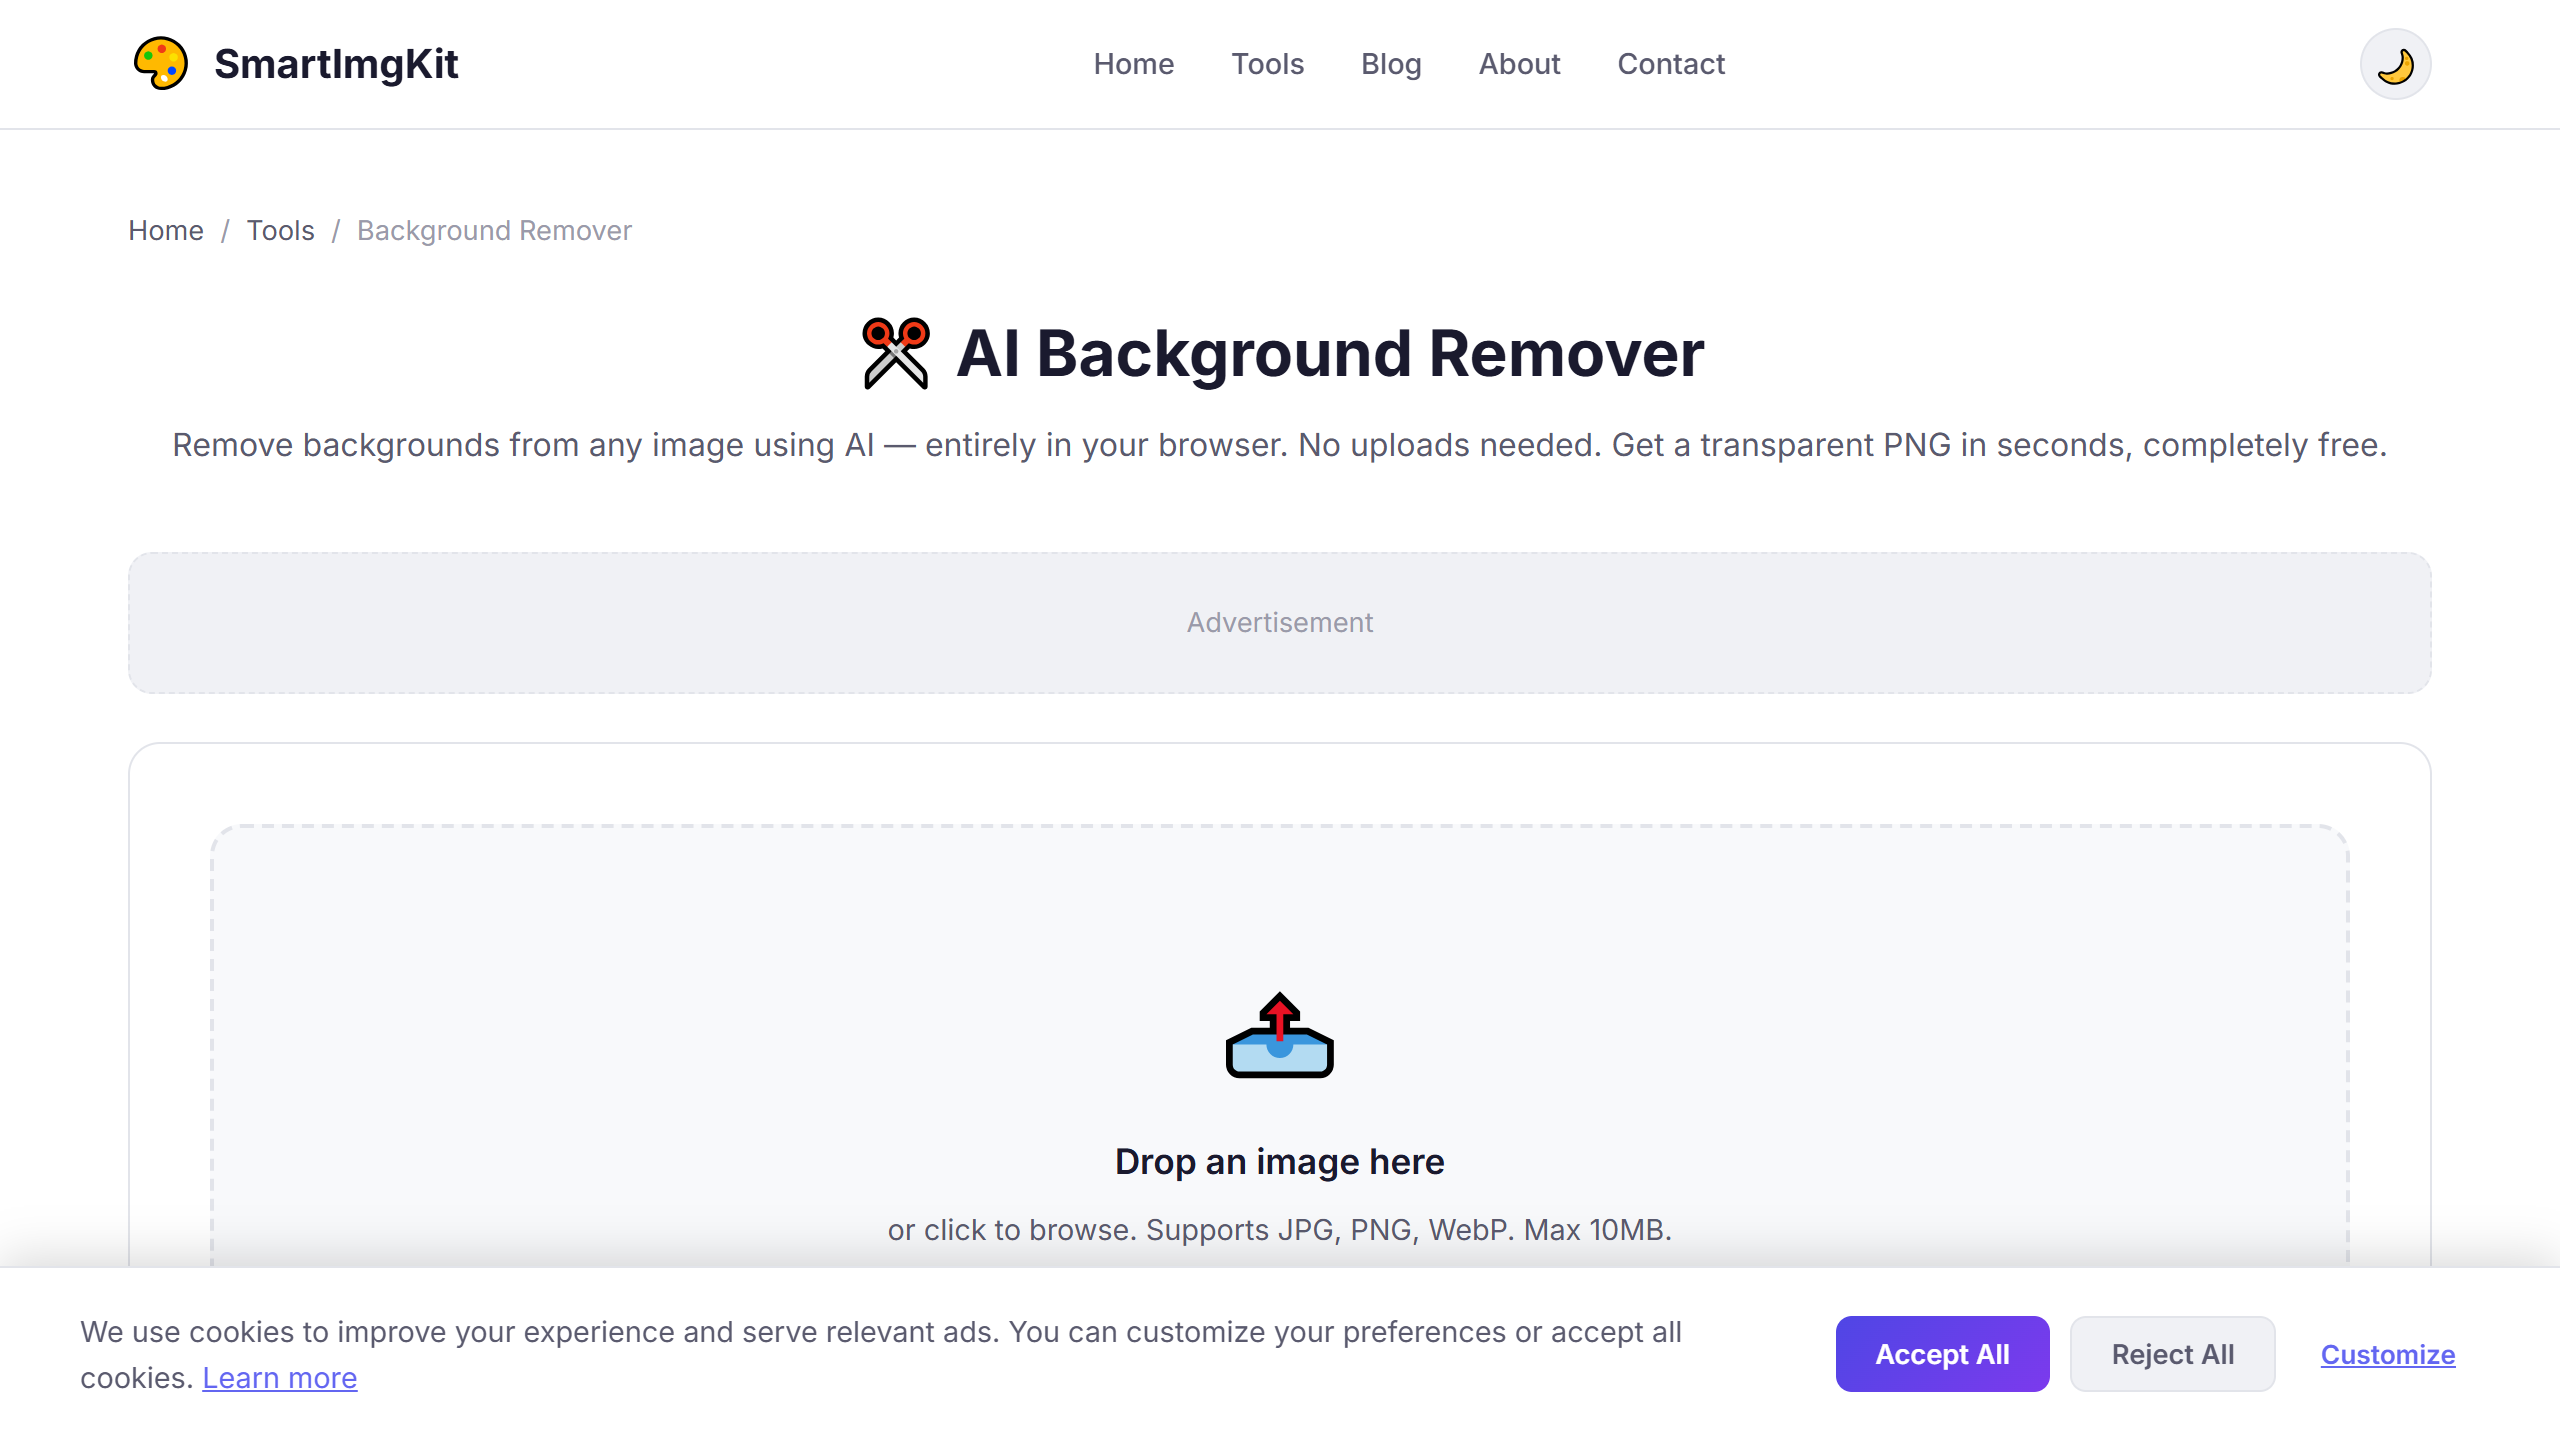Click the Advertisement placeholder banner
Image resolution: width=2560 pixels, height=1440 pixels.
[x=1280, y=622]
